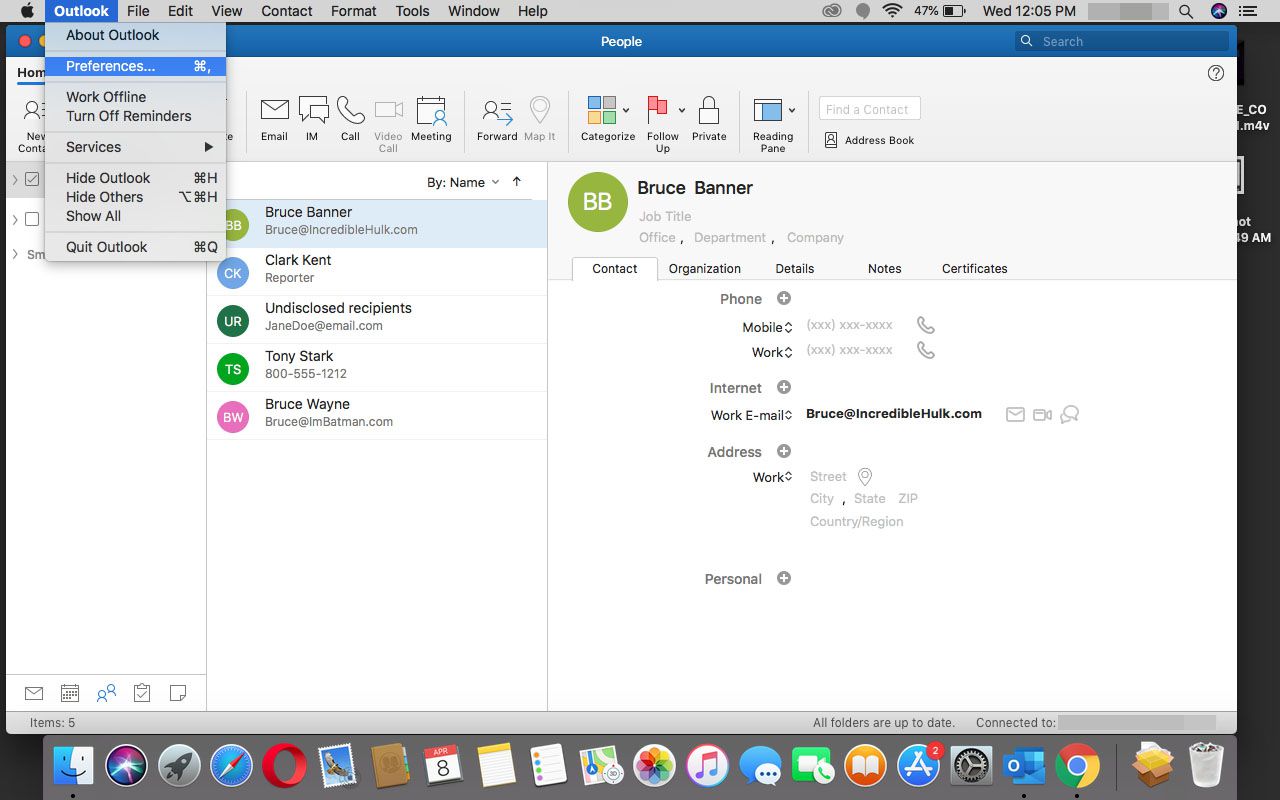Select Turn Off Reminders menu item
Viewport: 1280px width, 800px height.
coord(135,116)
